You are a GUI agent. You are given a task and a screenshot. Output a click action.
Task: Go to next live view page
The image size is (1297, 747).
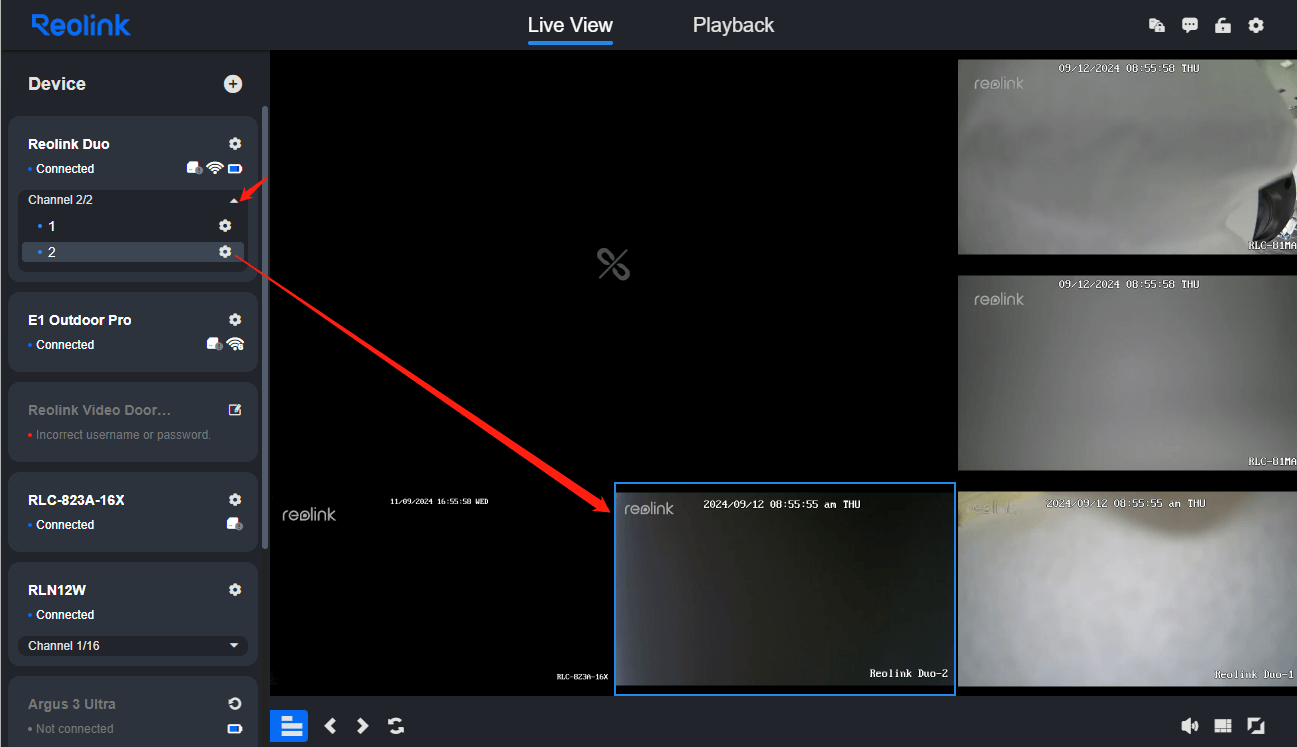(x=363, y=726)
